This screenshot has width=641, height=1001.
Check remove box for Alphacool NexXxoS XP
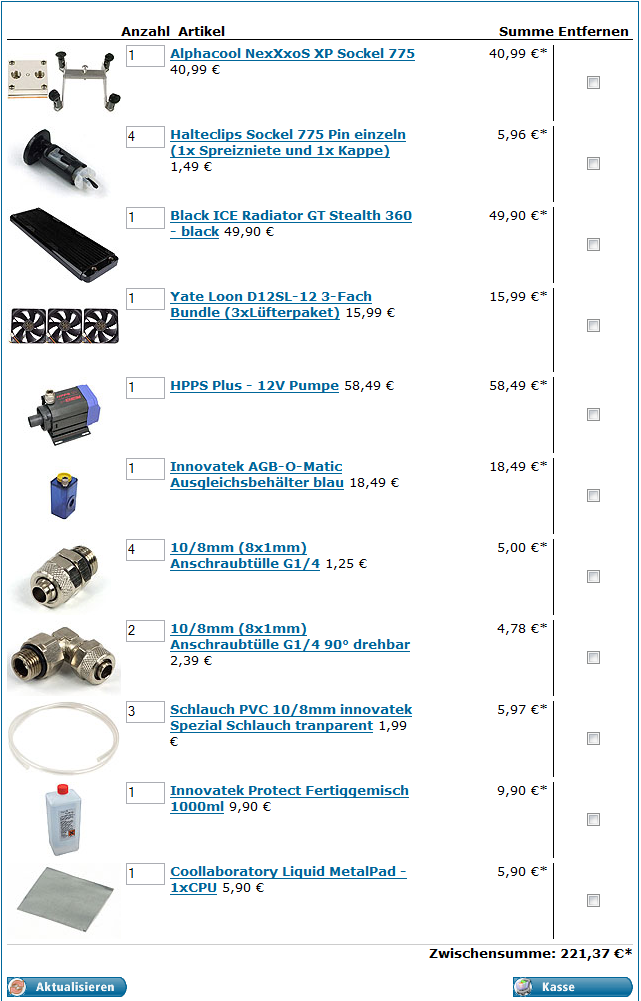pos(594,82)
